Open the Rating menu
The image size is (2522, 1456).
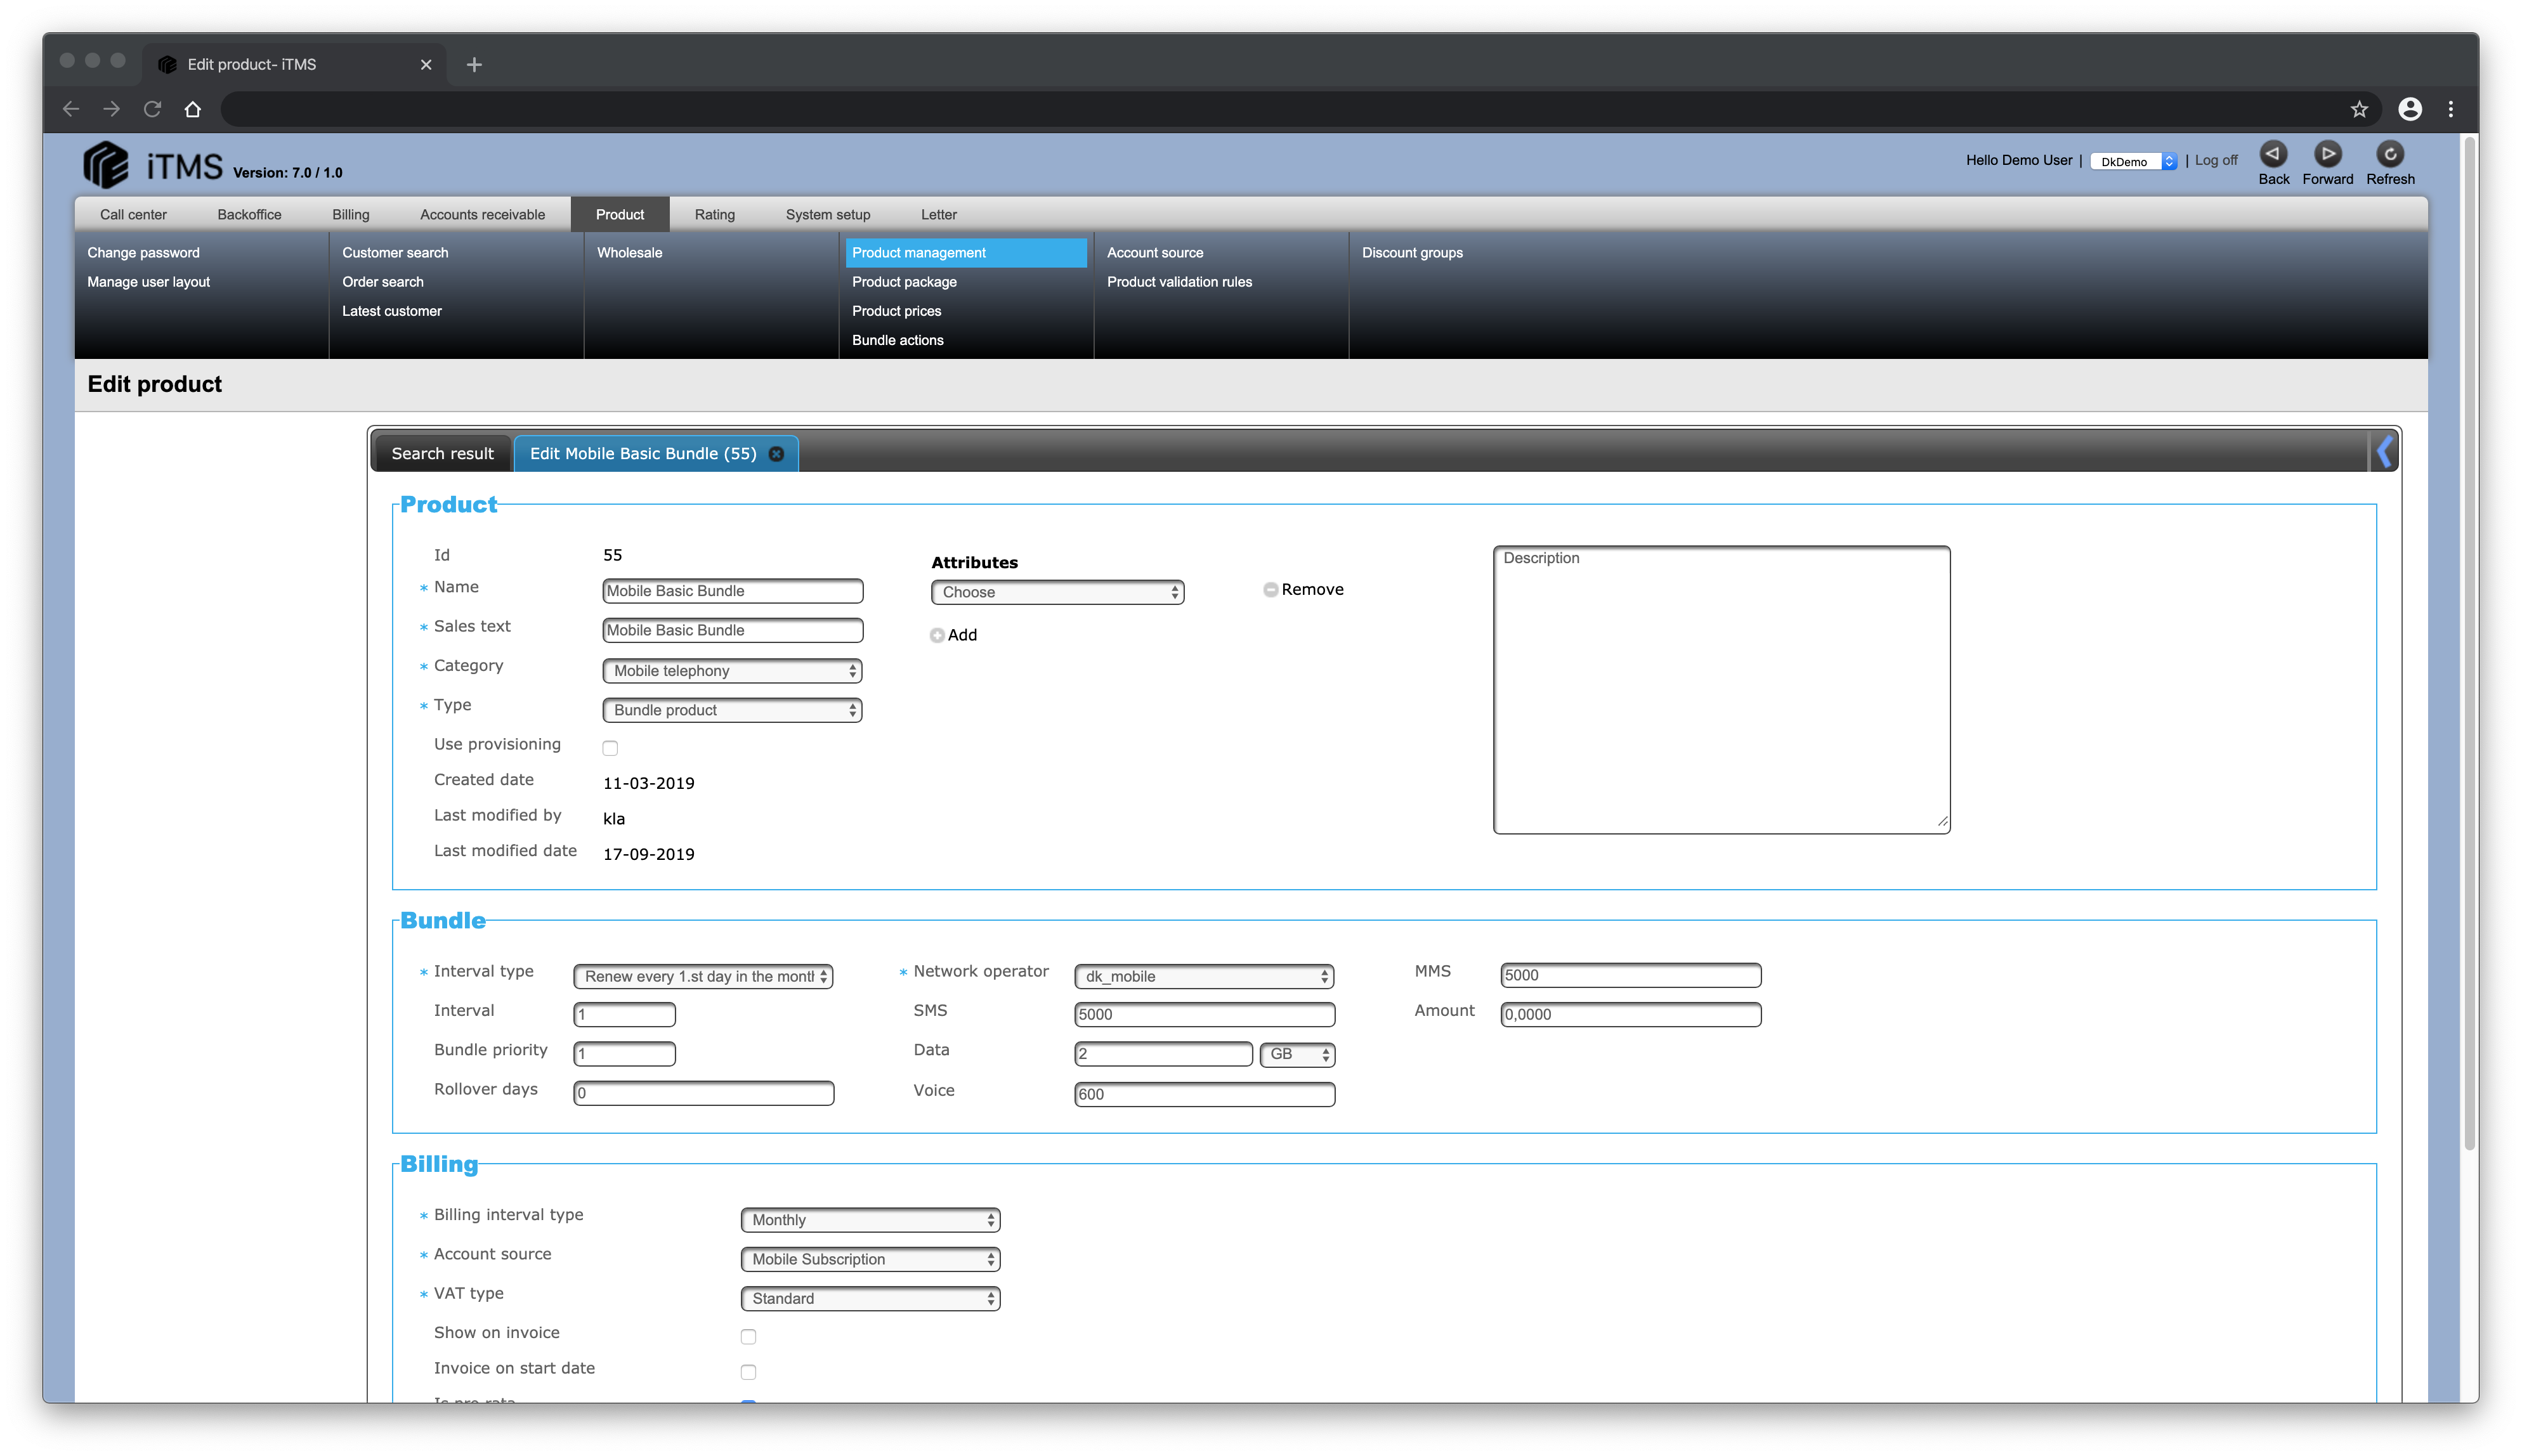point(714,215)
